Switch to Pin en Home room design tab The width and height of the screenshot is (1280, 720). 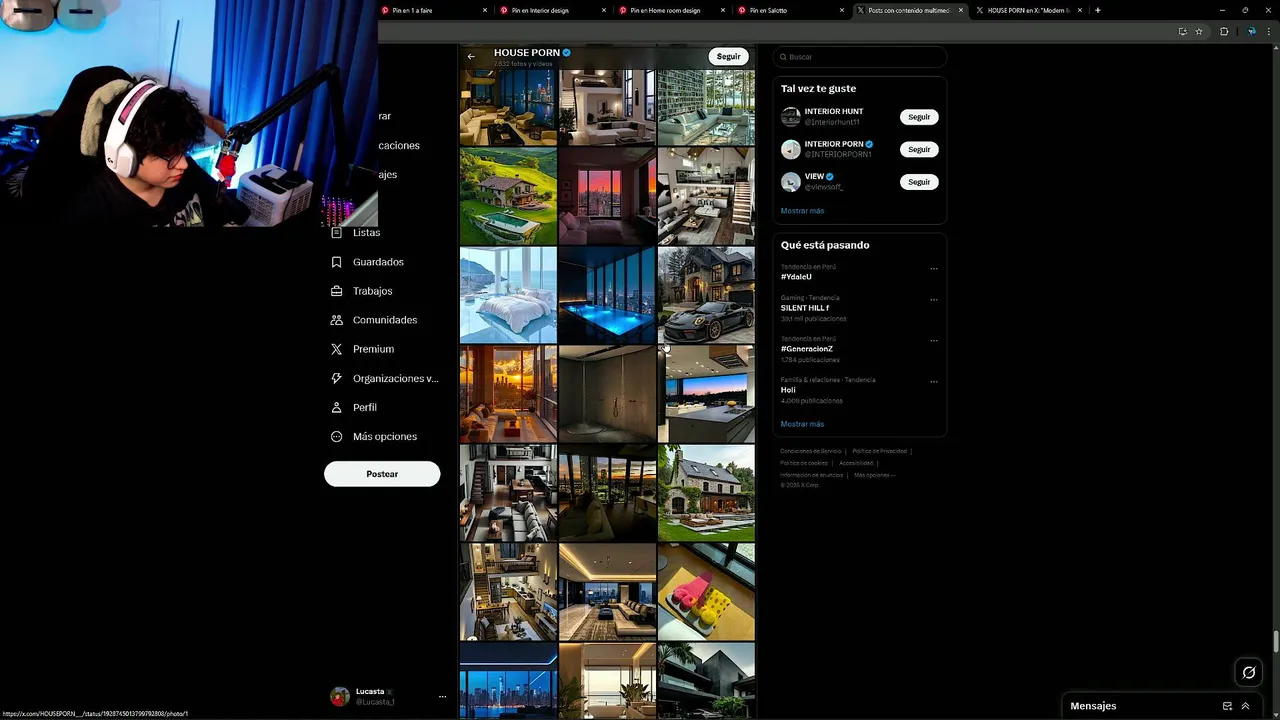[672, 10]
